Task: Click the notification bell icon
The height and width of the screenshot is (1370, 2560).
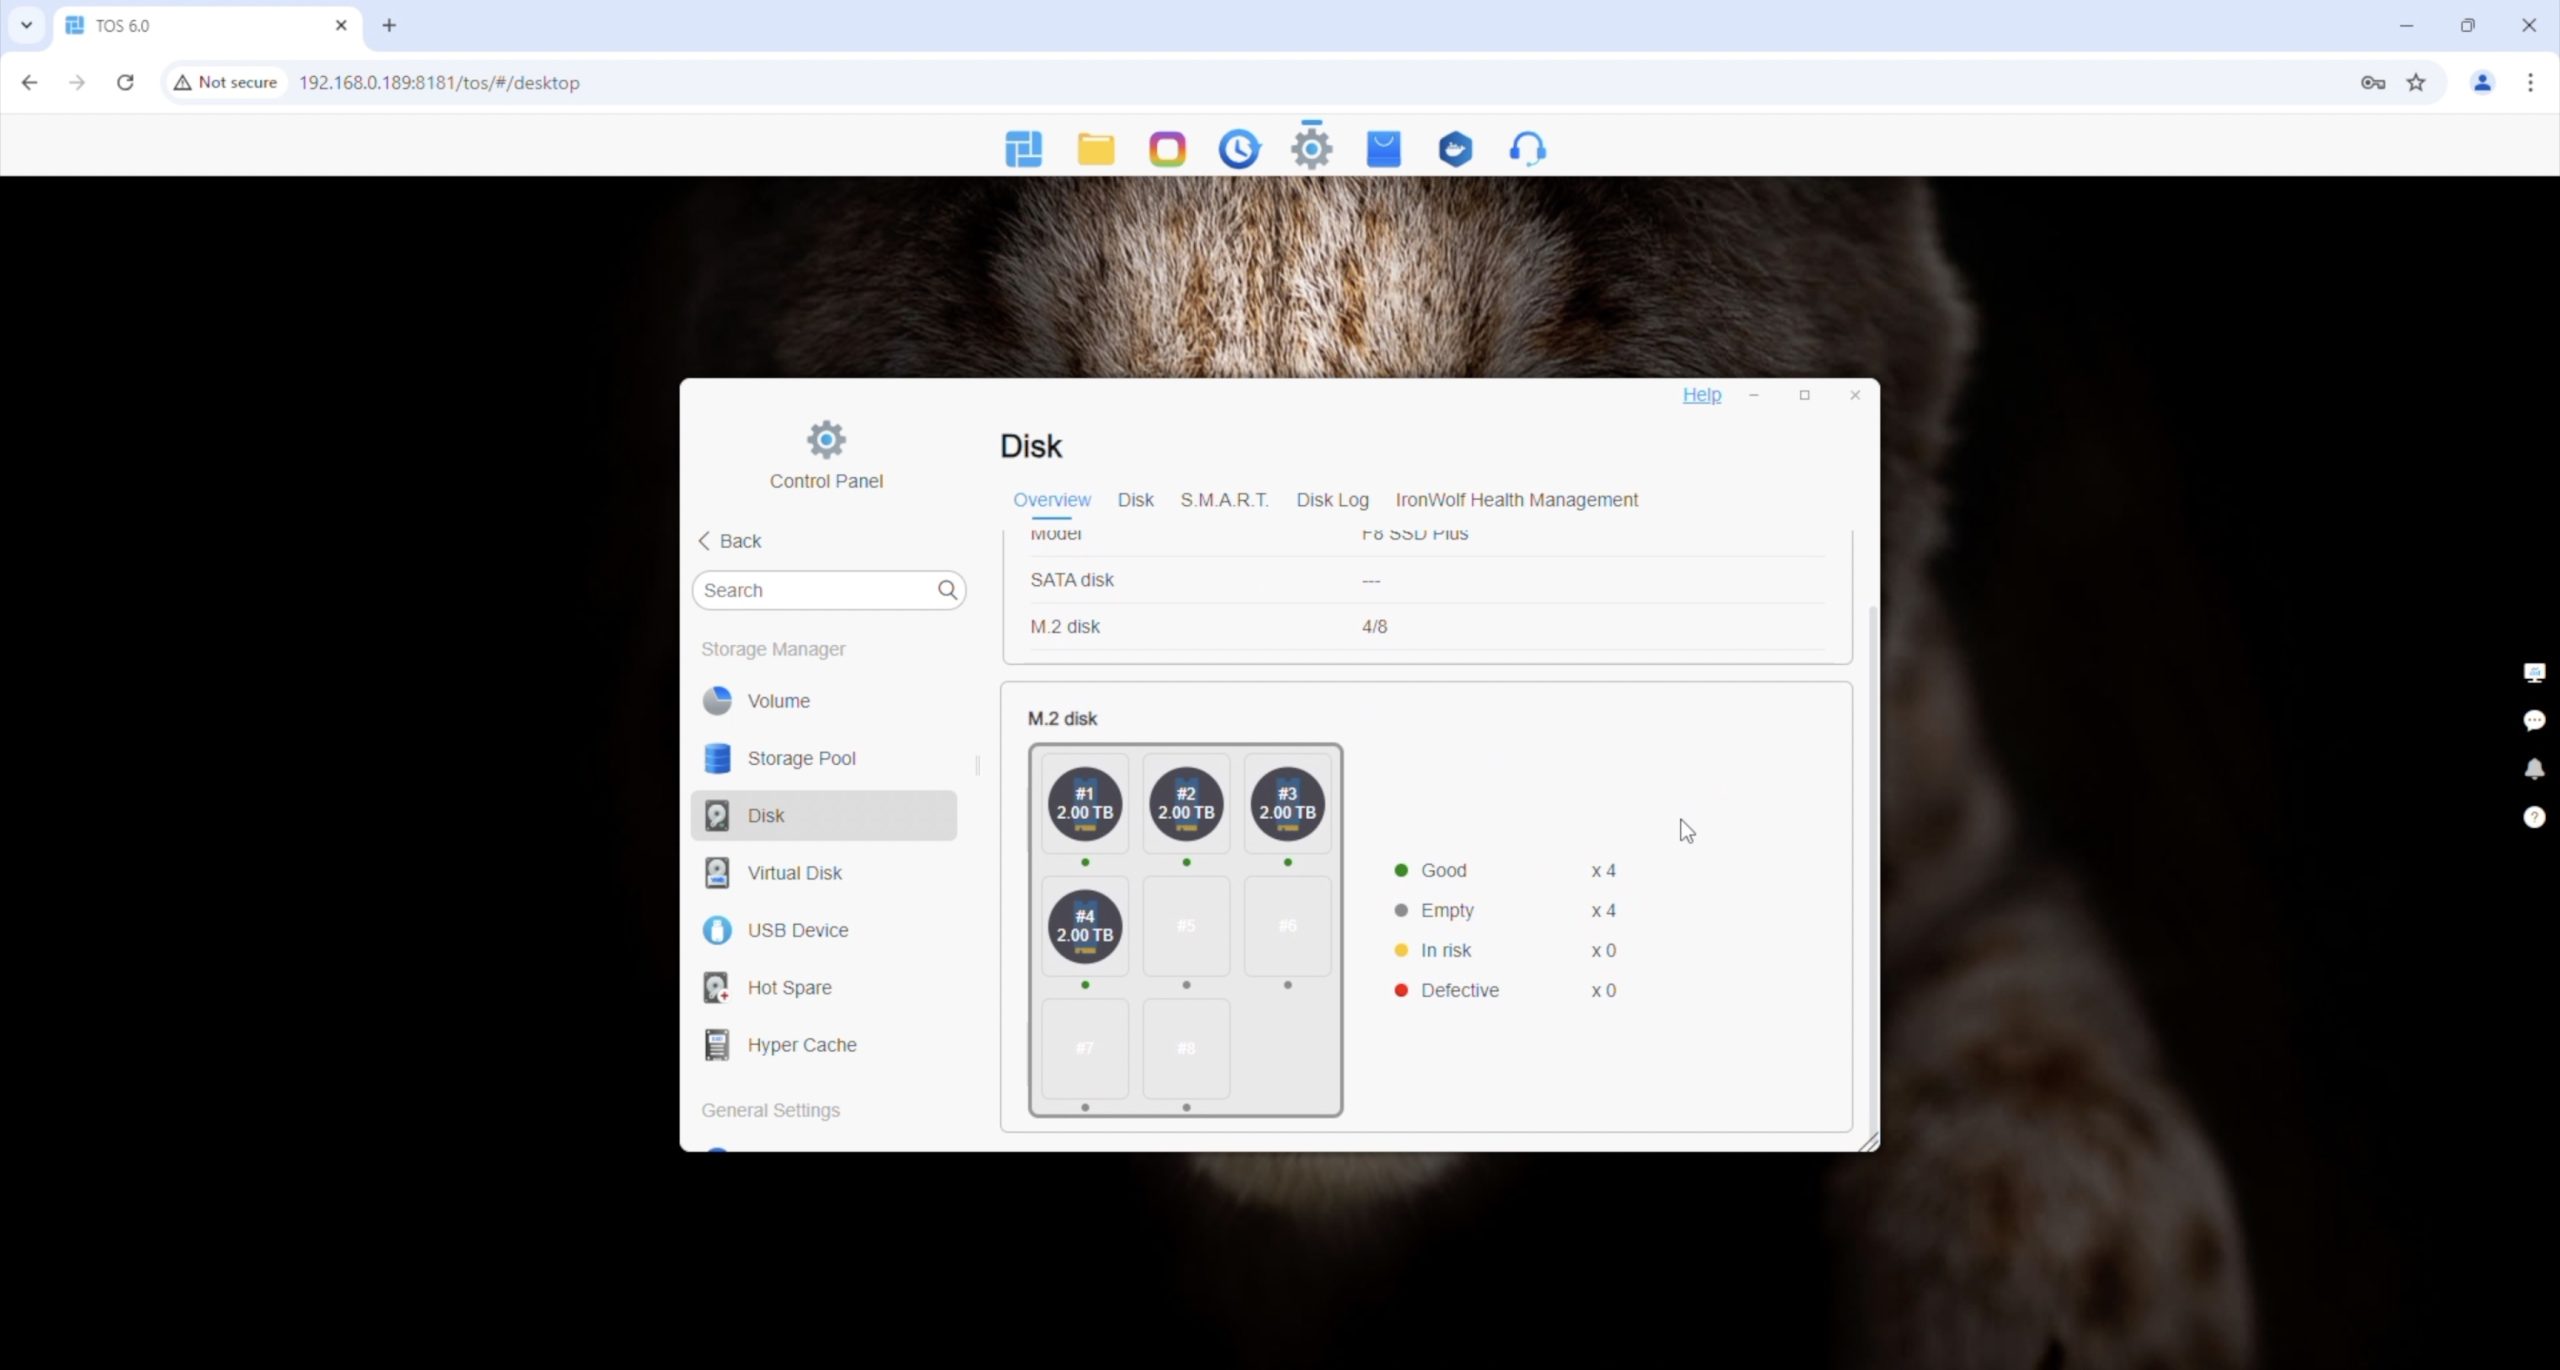Action: pyautogui.click(x=2533, y=769)
